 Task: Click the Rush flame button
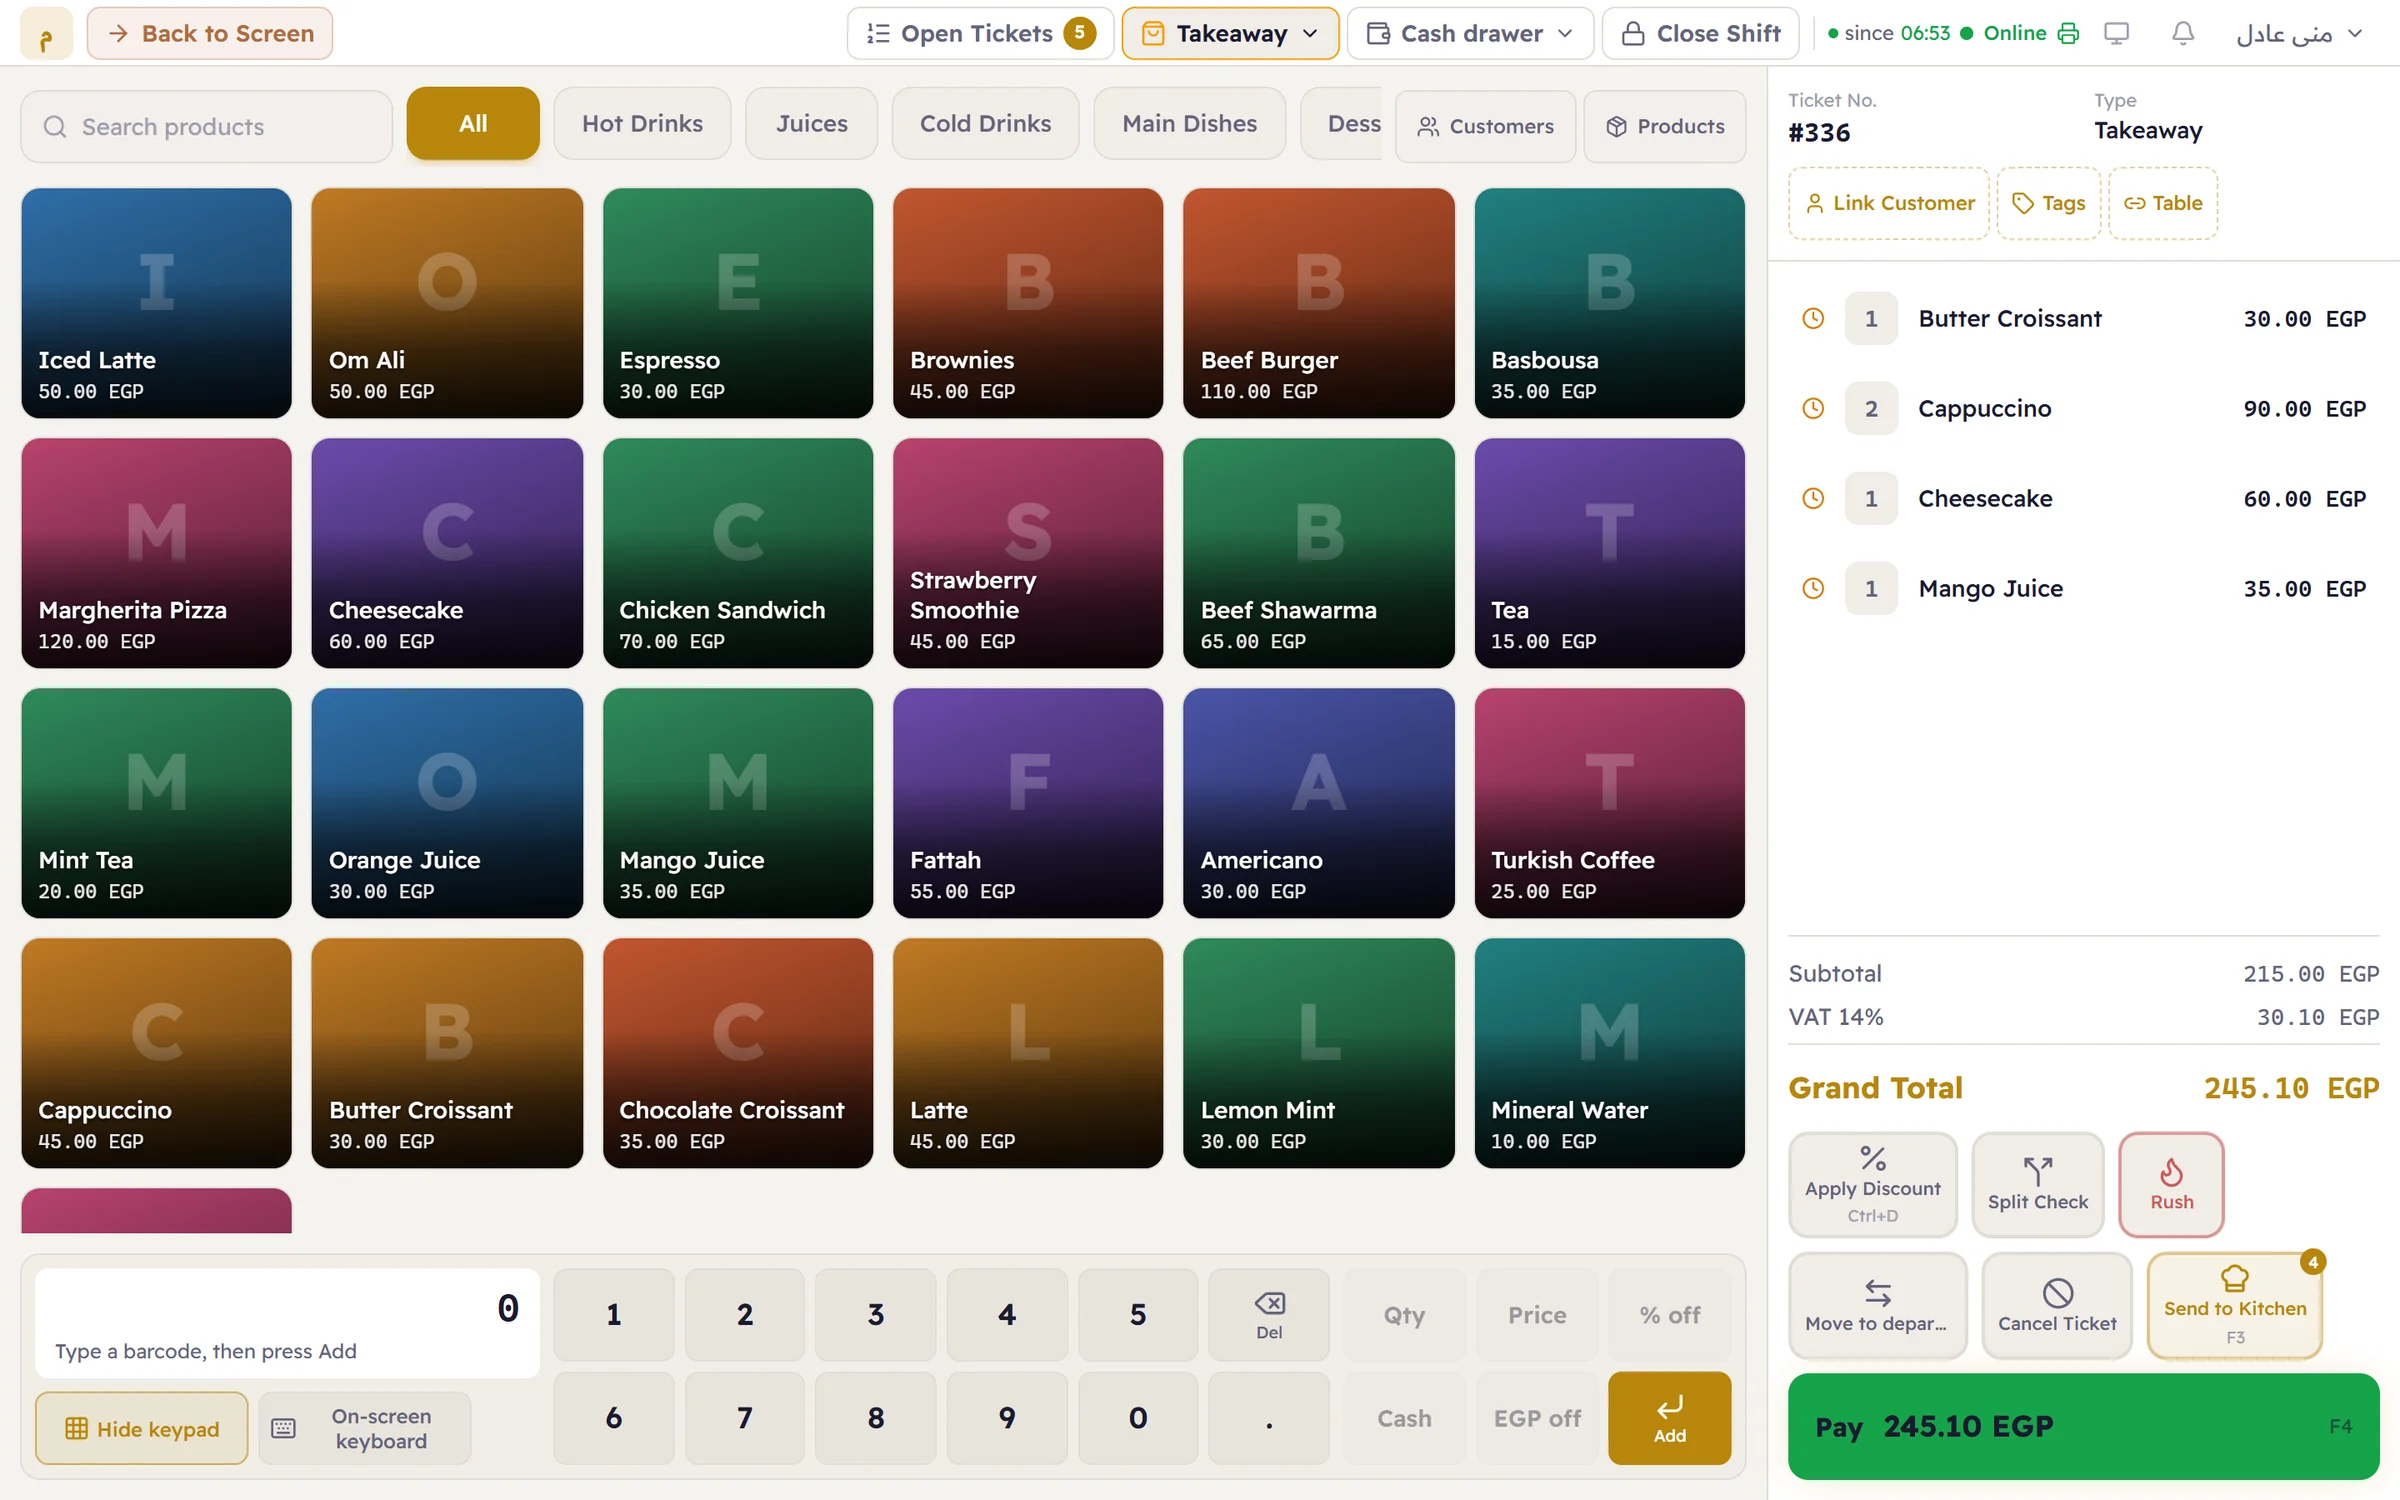click(2171, 1184)
